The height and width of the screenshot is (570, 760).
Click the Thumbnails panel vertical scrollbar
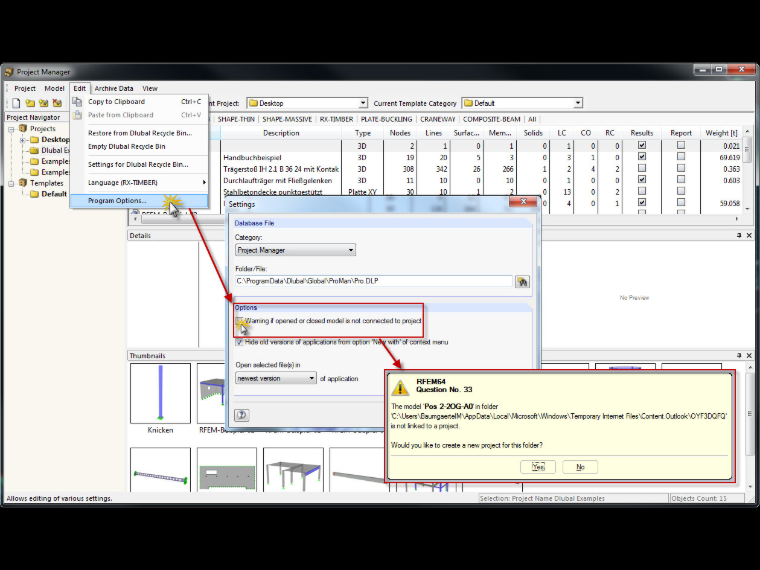click(x=749, y=427)
